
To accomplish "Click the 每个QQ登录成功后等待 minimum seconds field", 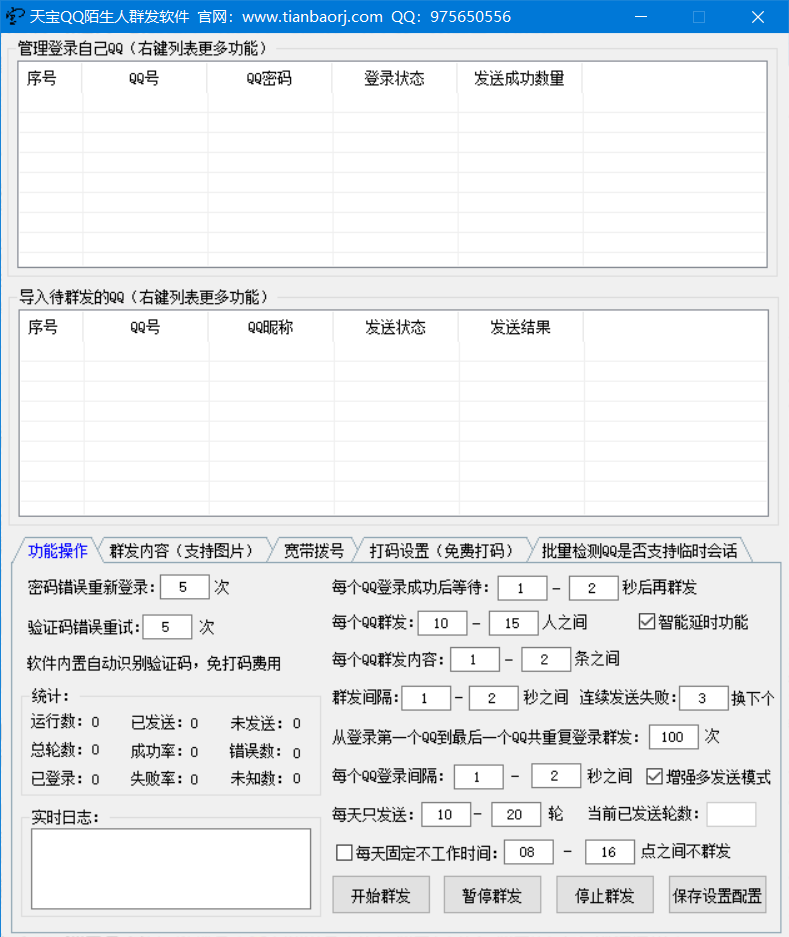I will click(x=522, y=587).
